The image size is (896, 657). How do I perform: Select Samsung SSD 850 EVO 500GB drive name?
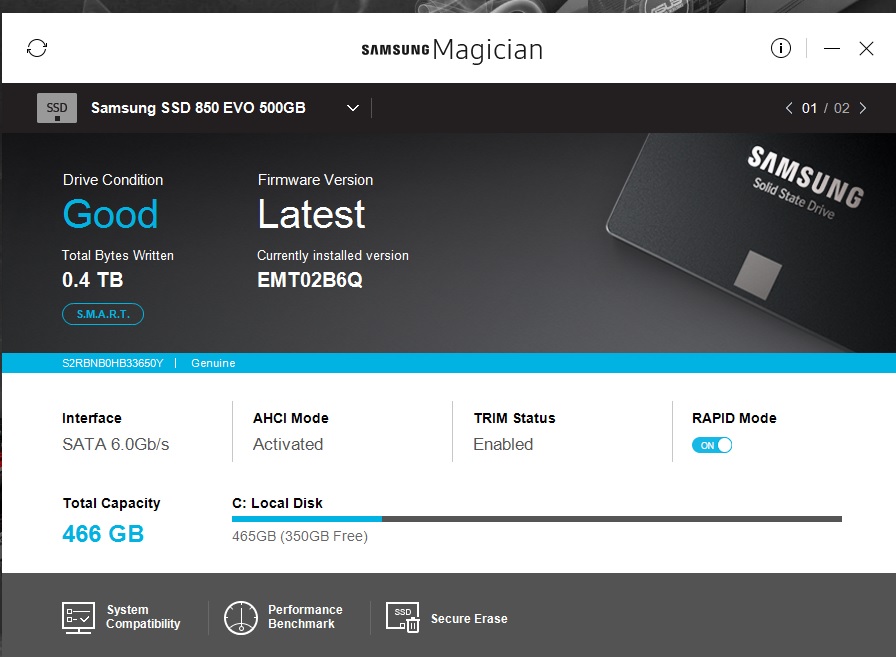click(198, 108)
